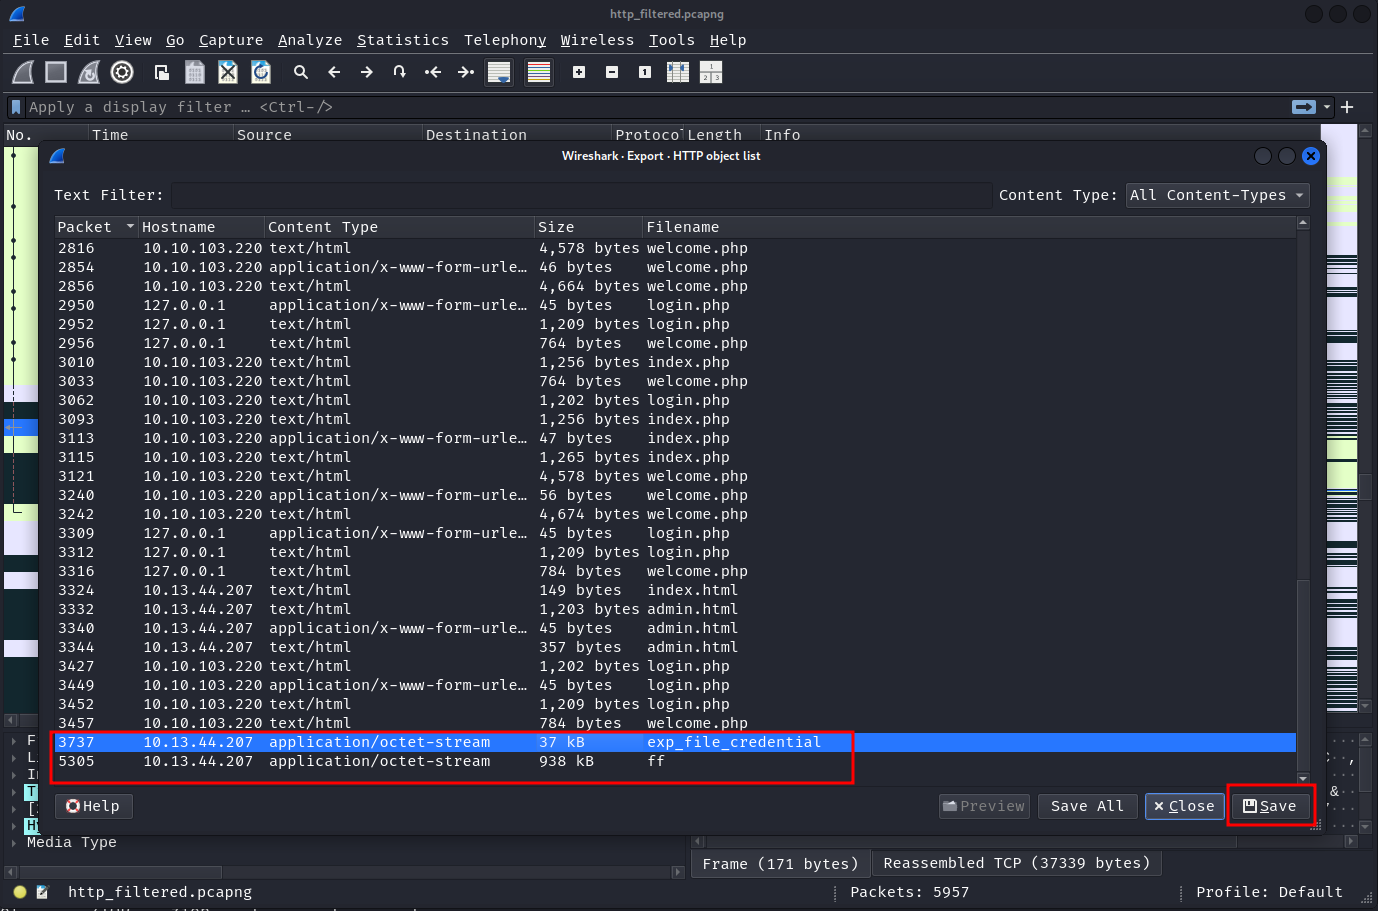Click the resize columns toolbar icon
The image size is (1378, 911).
677,72
